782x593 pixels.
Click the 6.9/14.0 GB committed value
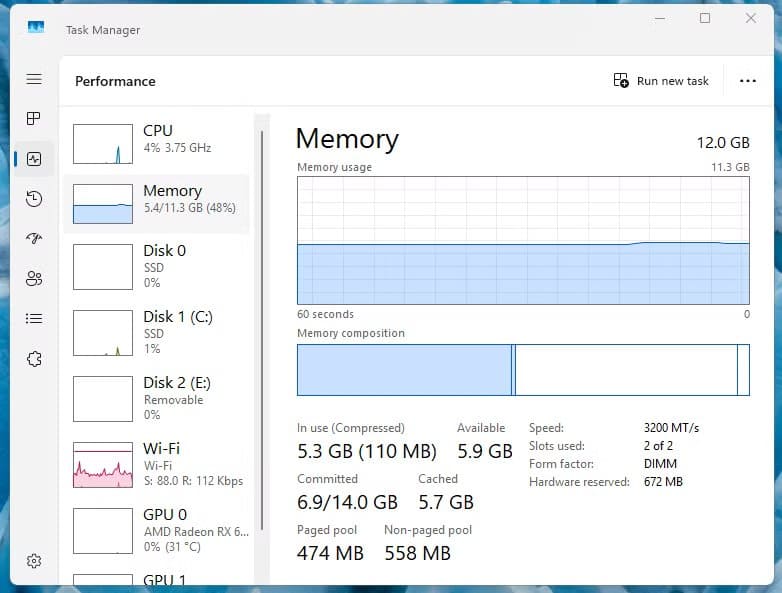[x=347, y=502]
